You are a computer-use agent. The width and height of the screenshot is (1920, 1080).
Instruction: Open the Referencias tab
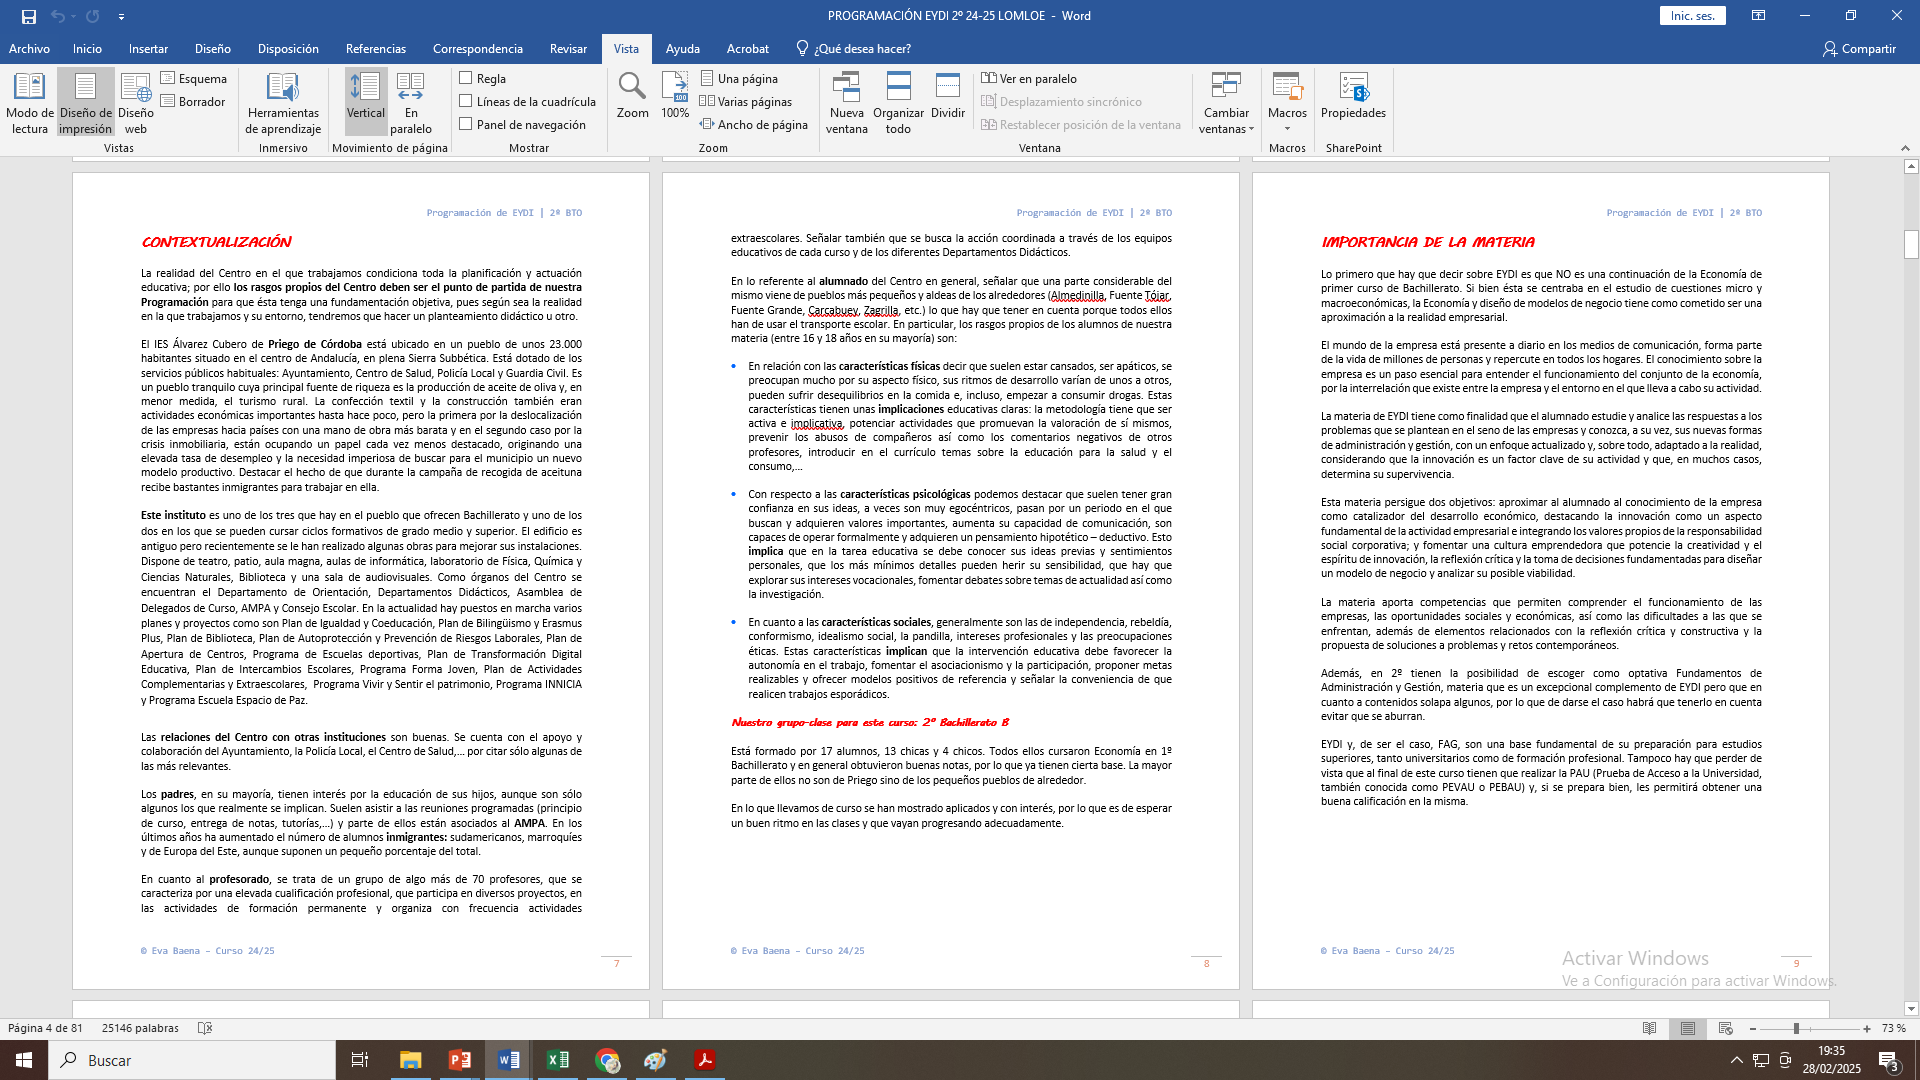click(375, 48)
